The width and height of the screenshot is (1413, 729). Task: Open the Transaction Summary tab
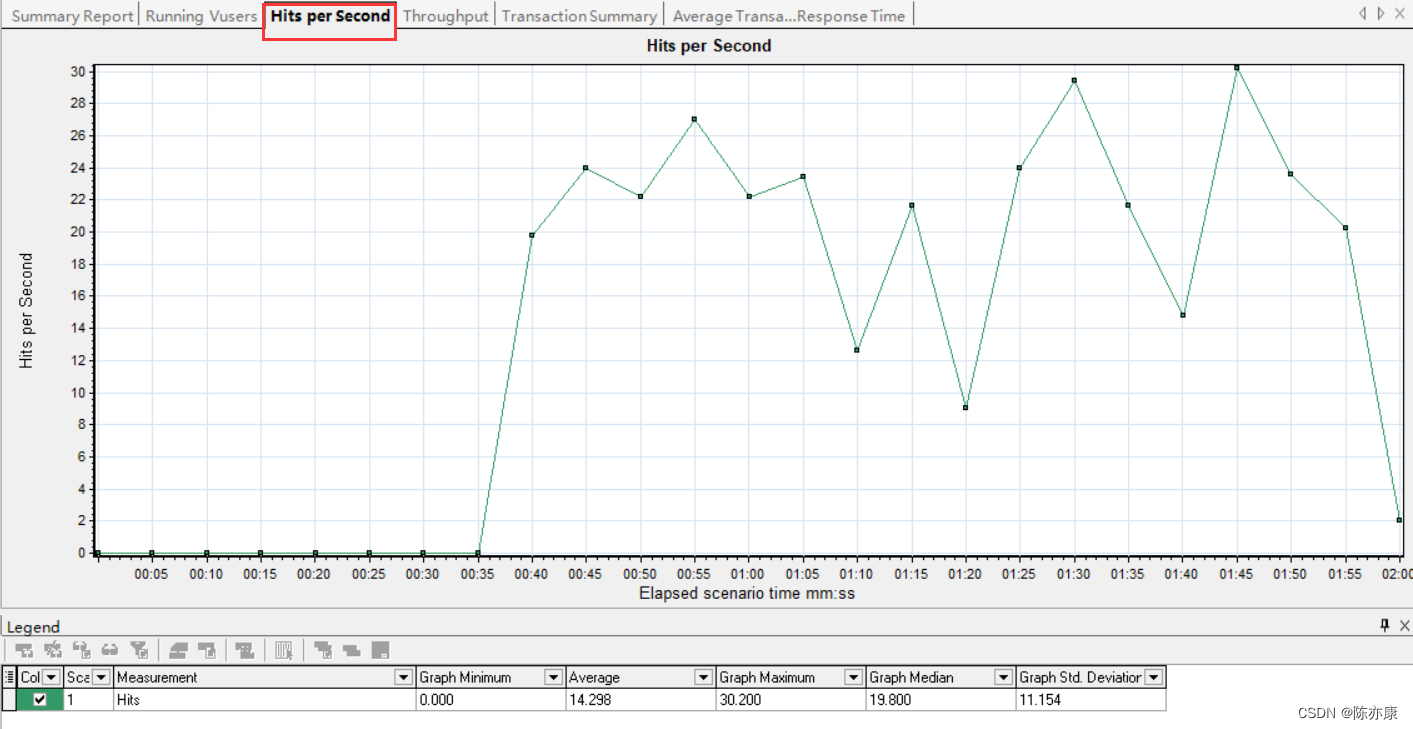click(579, 16)
